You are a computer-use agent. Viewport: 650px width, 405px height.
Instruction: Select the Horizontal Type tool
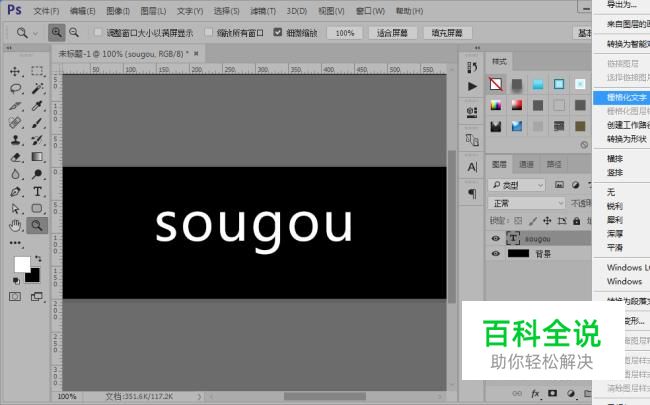(x=37, y=192)
